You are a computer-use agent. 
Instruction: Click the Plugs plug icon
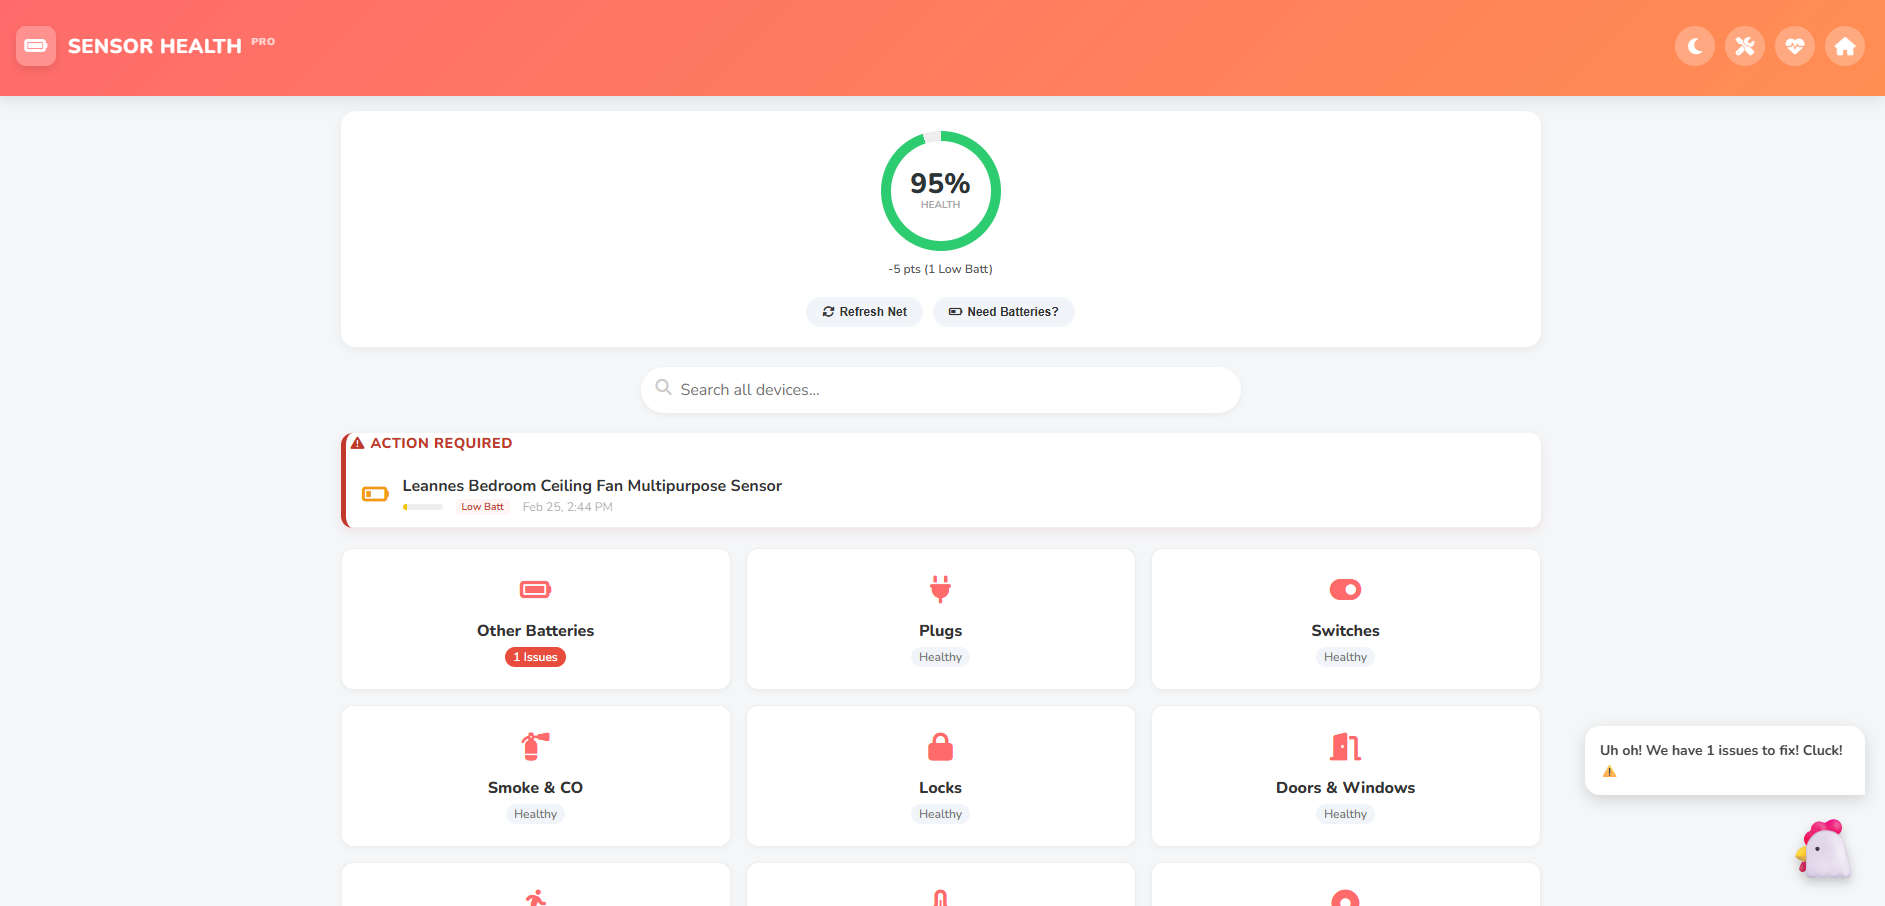941,589
